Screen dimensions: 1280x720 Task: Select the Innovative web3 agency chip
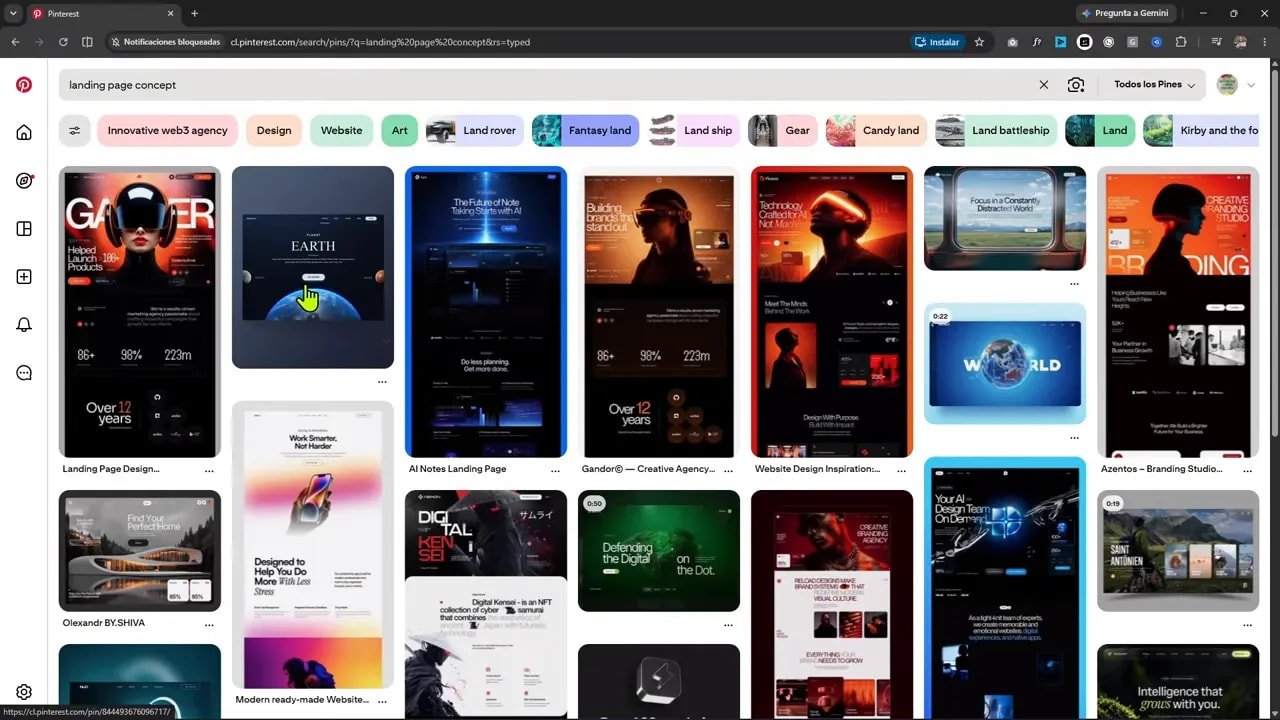167,130
